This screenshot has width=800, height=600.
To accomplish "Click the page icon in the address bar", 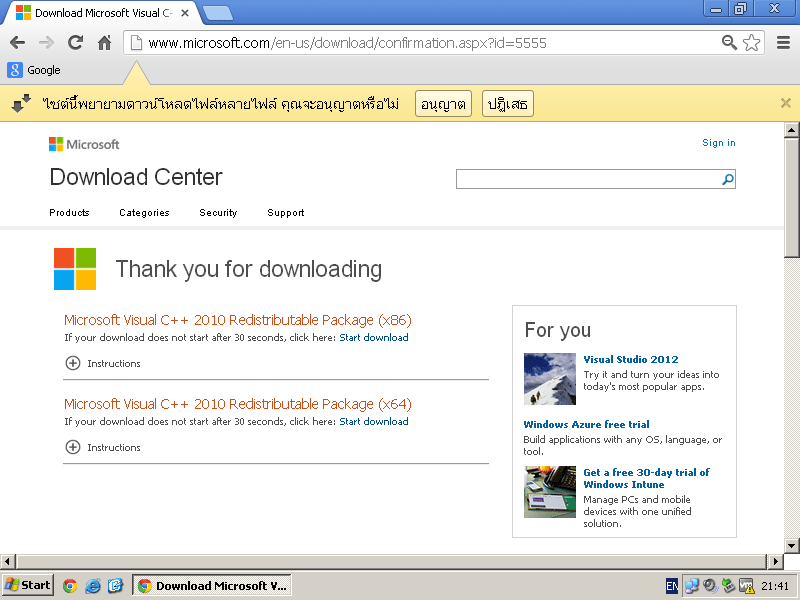I will pyautogui.click(x=136, y=43).
